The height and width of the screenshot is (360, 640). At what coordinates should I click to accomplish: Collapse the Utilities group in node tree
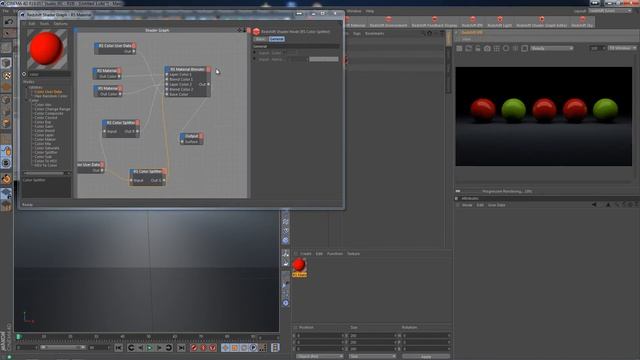click(27, 87)
